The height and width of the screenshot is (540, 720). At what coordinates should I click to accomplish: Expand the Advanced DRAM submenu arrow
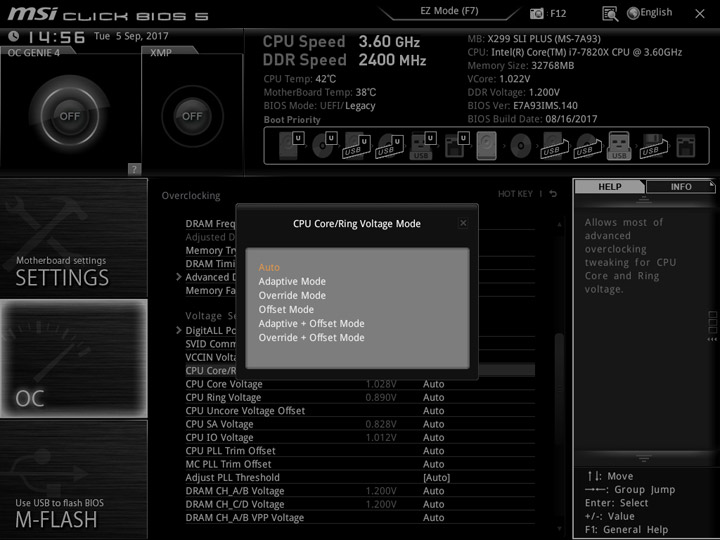[x=179, y=277]
